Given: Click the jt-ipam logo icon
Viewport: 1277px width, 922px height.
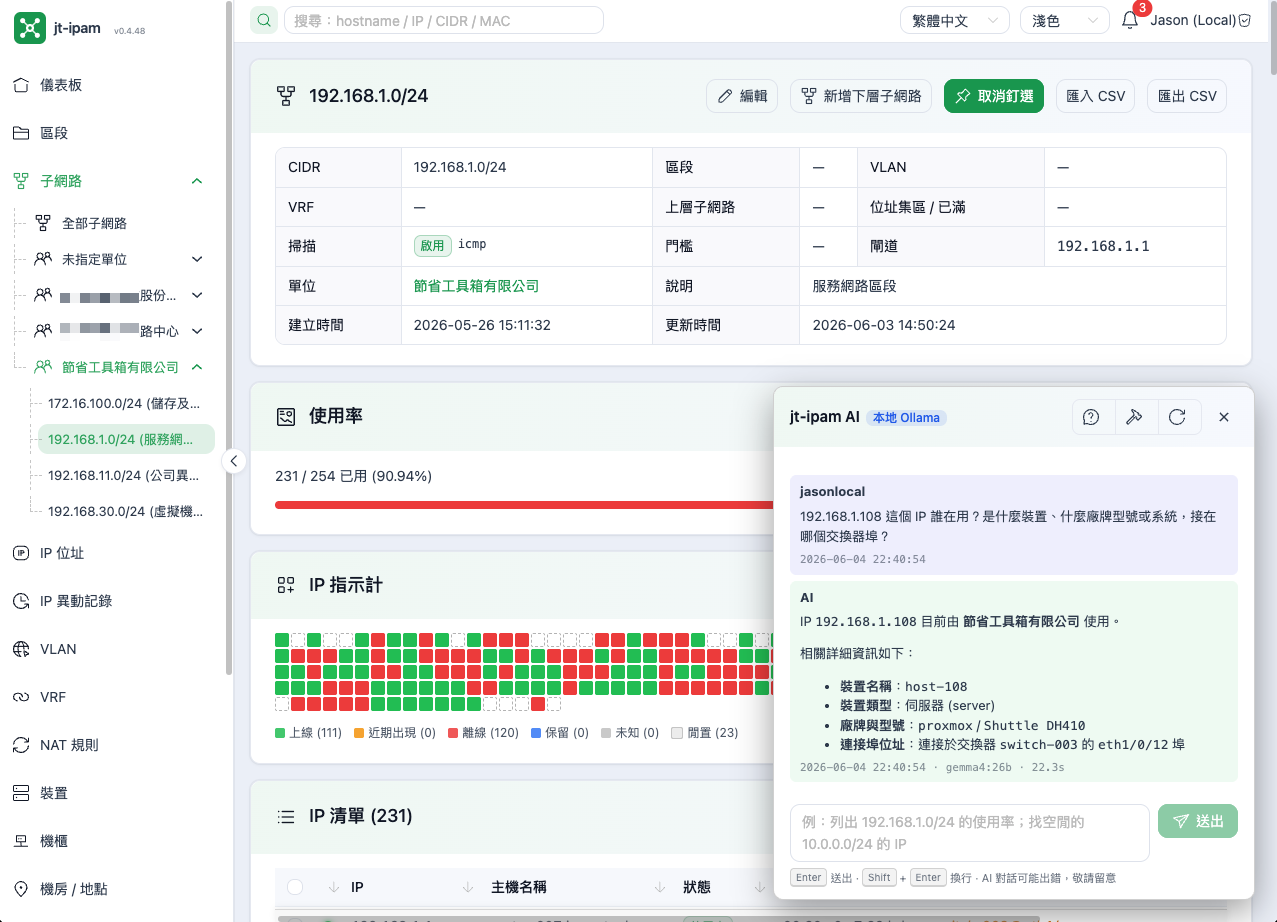Looking at the screenshot, I should (x=29, y=28).
